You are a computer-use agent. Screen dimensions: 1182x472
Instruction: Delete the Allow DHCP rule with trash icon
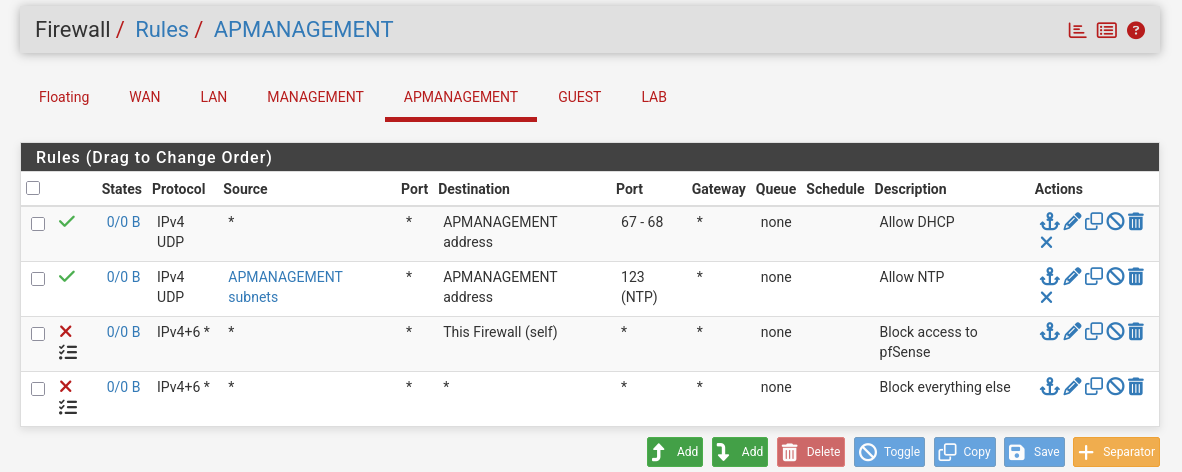pyautogui.click(x=1136, y=222)
